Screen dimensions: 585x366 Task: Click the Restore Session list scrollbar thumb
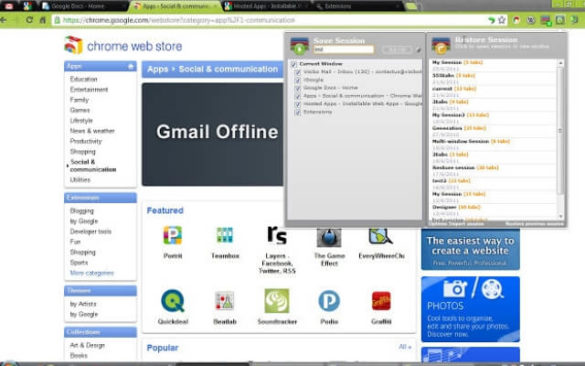[560, 131]
